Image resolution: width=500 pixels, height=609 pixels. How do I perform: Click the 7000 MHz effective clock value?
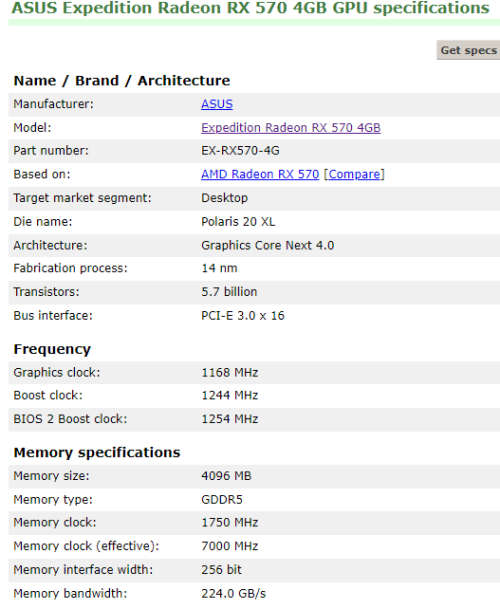click(230, 546)
